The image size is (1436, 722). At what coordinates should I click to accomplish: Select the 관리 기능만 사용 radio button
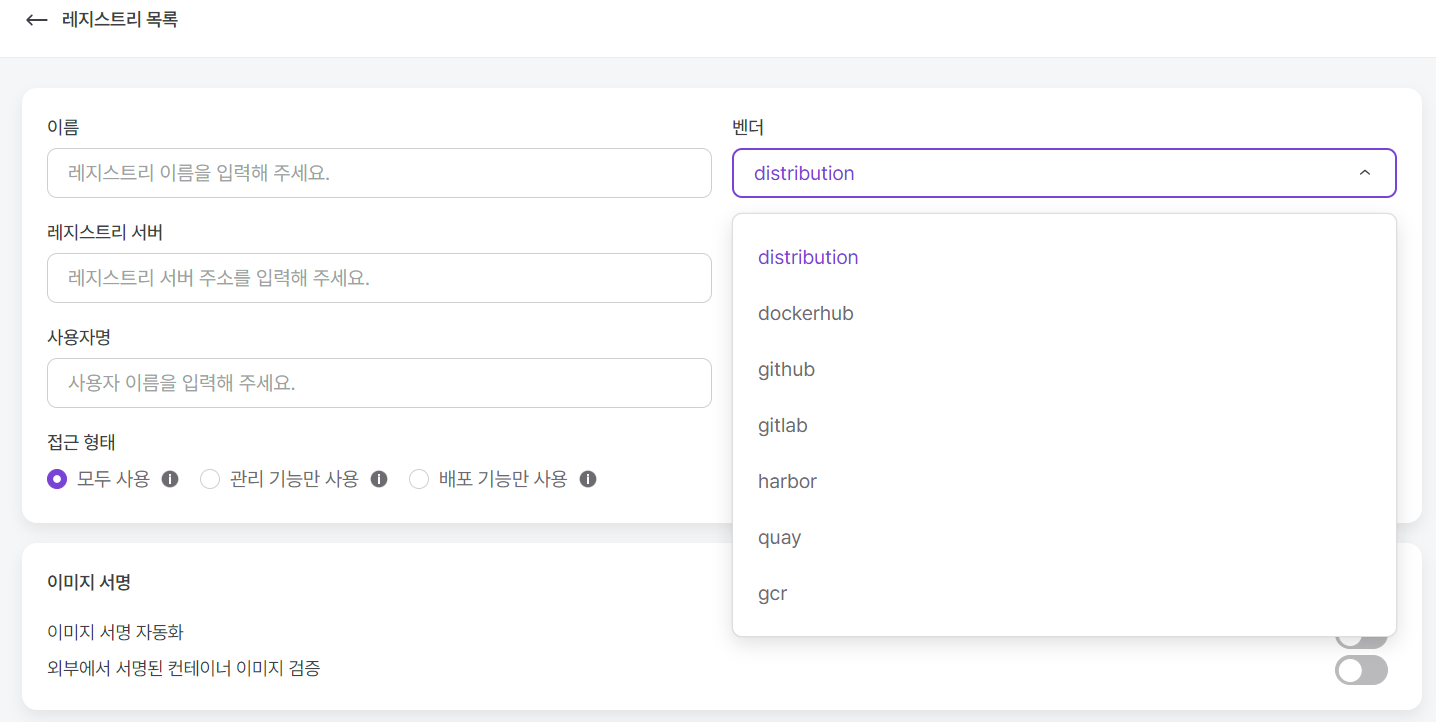[210, 479]
